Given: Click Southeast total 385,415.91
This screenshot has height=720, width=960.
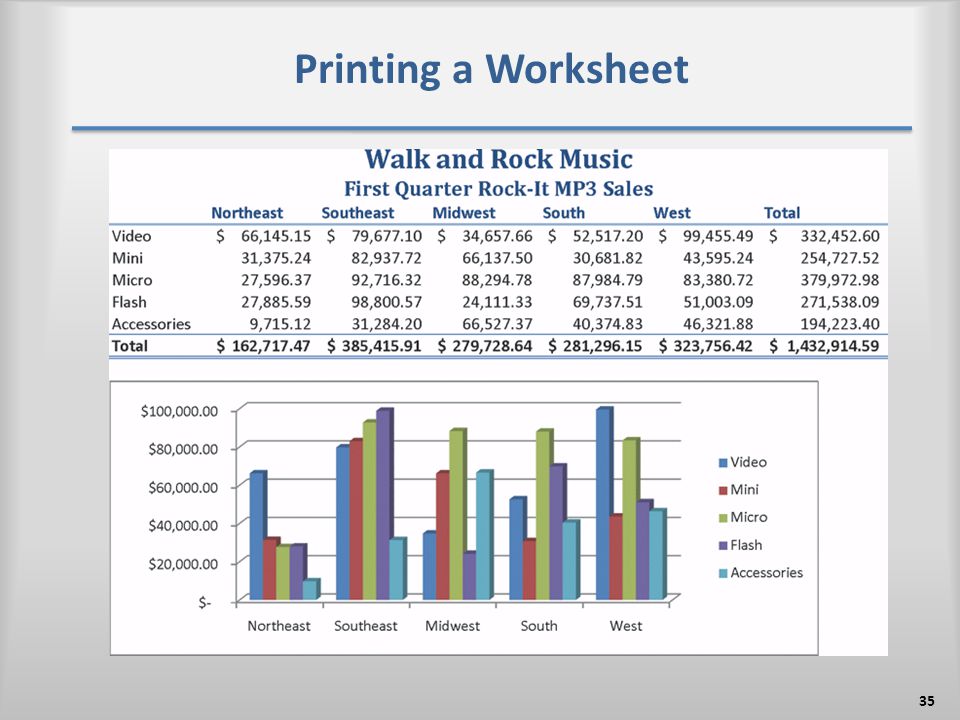Looking at the screenshot, I should pyautogui.click(x=382, y=347).
